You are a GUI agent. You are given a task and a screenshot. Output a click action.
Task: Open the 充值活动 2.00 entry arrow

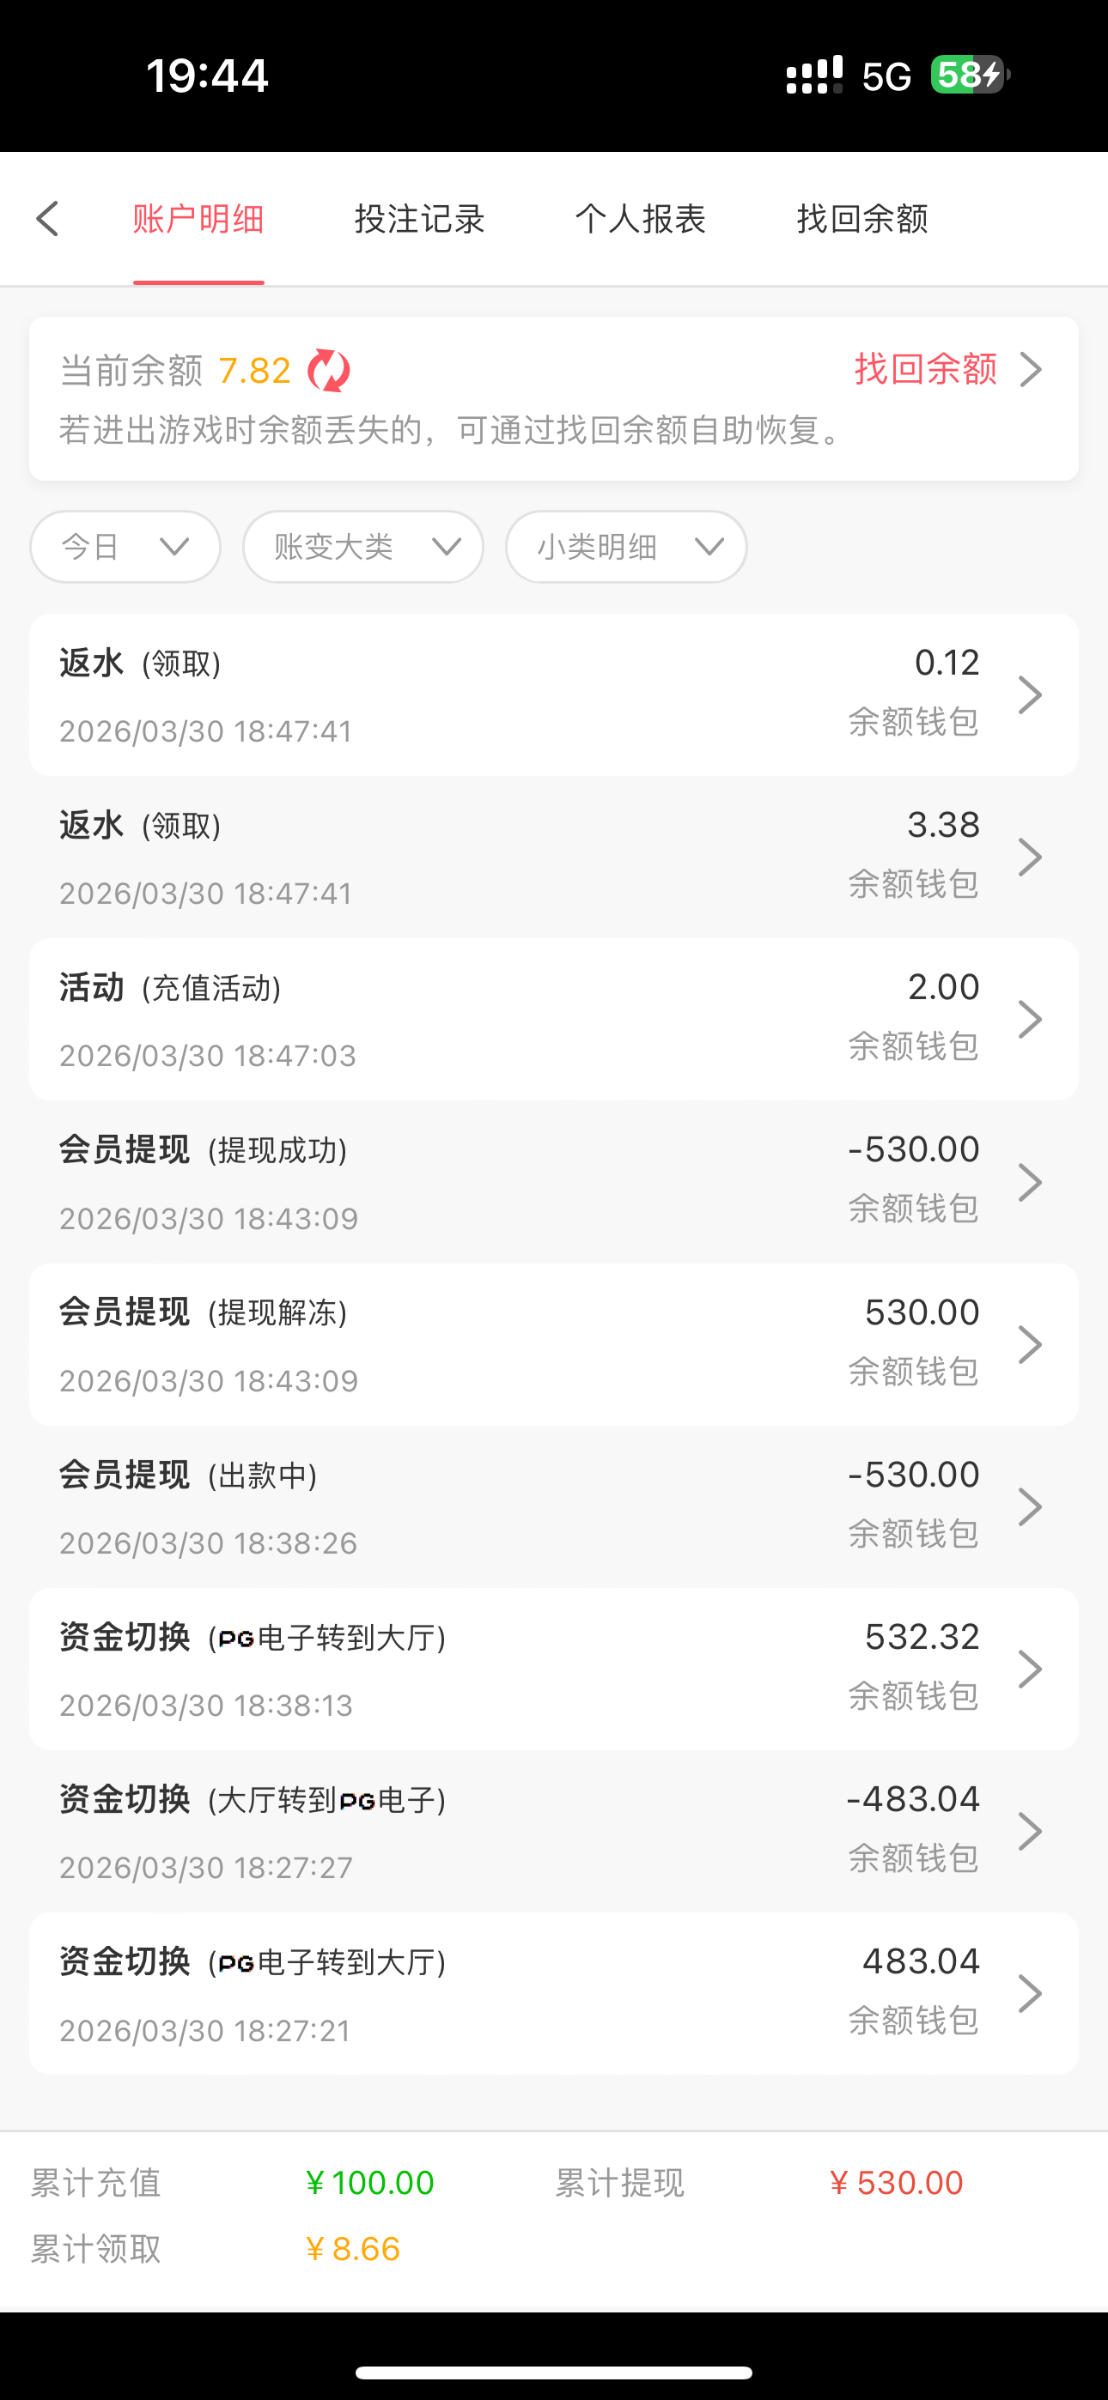pyautogui.click(x=1030, y=1020)
